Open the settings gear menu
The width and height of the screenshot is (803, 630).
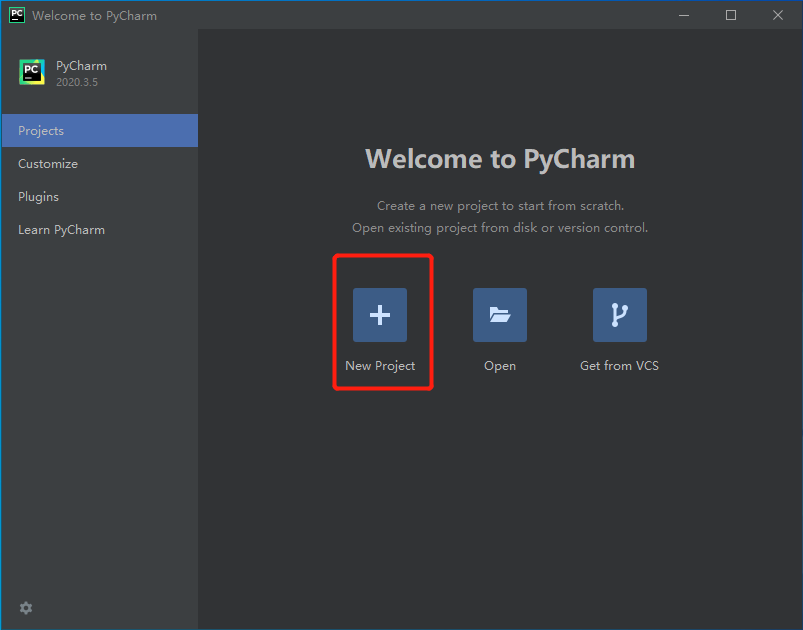pos(26,608)
